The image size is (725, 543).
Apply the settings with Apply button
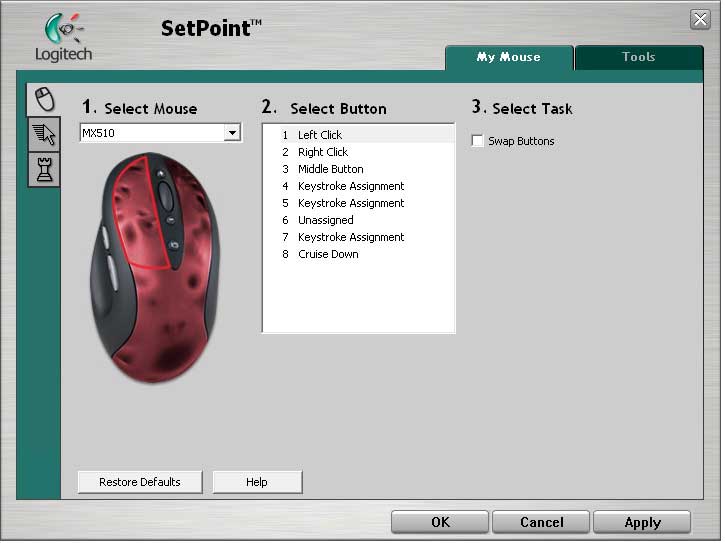pyautogui.click(x=642, y=522)
